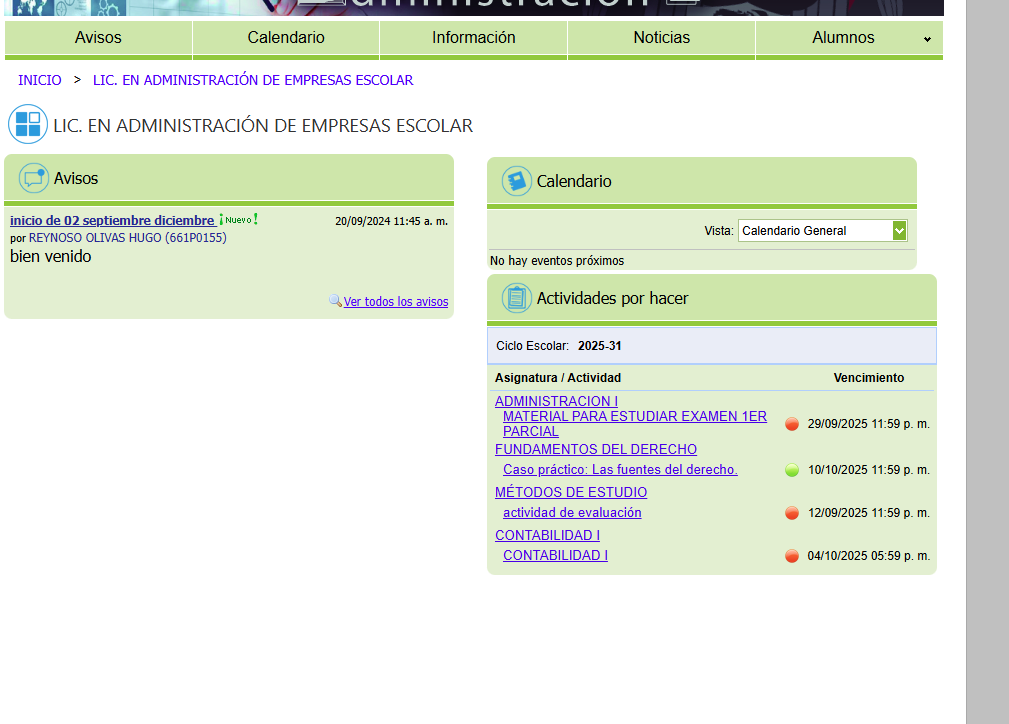Viewport: 1009px width, 724px height.
Task: Open Caso práctico: Las fuentes del derecho
Action: click(x=620, y=470)
